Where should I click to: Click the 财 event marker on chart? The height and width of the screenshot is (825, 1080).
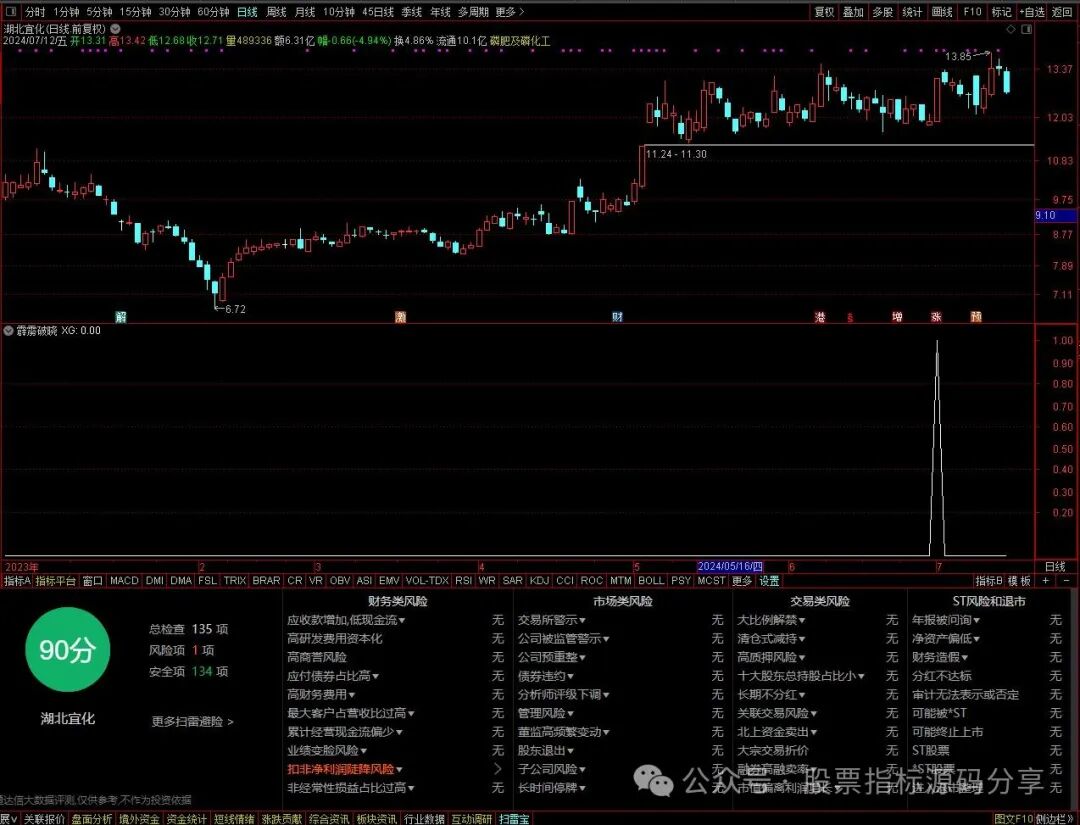click(618, 317)
